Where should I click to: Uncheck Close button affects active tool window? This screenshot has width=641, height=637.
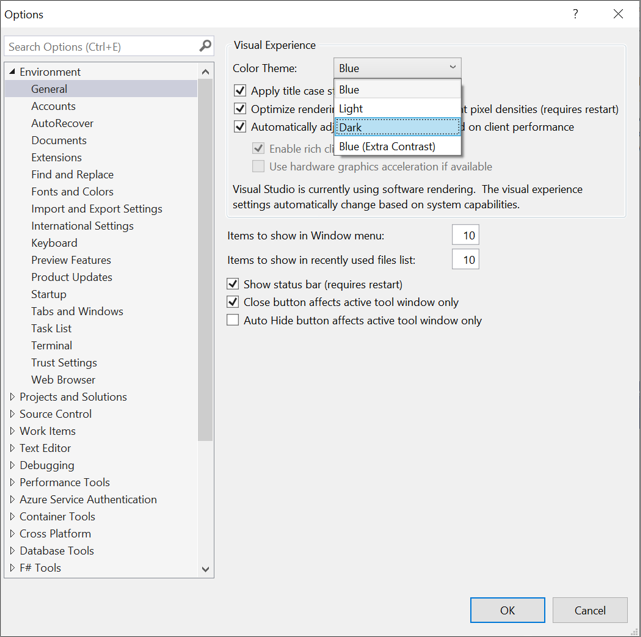pyautogui.click(x=233, y=302)
